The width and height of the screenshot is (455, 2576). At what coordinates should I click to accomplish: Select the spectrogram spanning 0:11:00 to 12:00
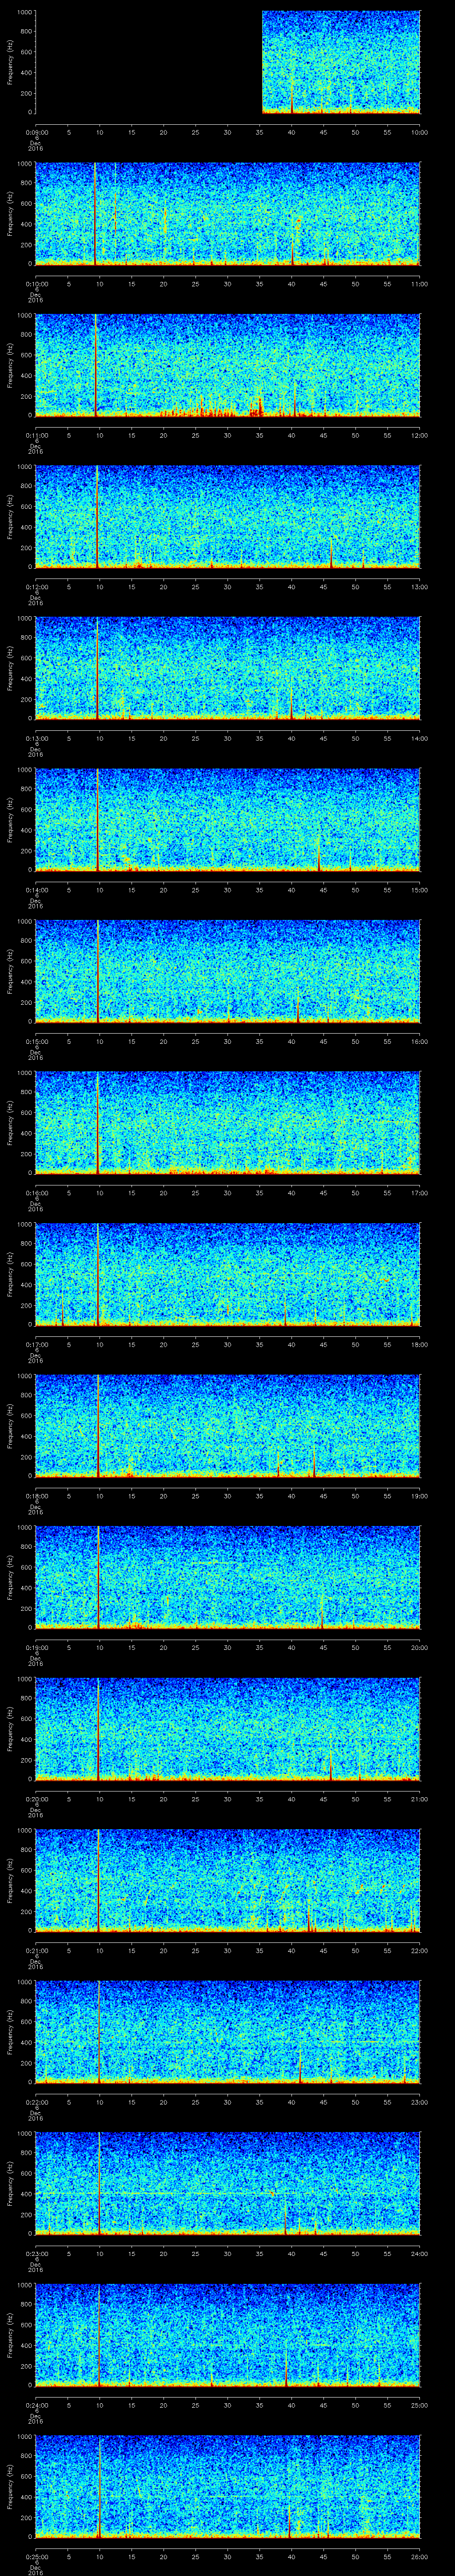pos(227,365)
